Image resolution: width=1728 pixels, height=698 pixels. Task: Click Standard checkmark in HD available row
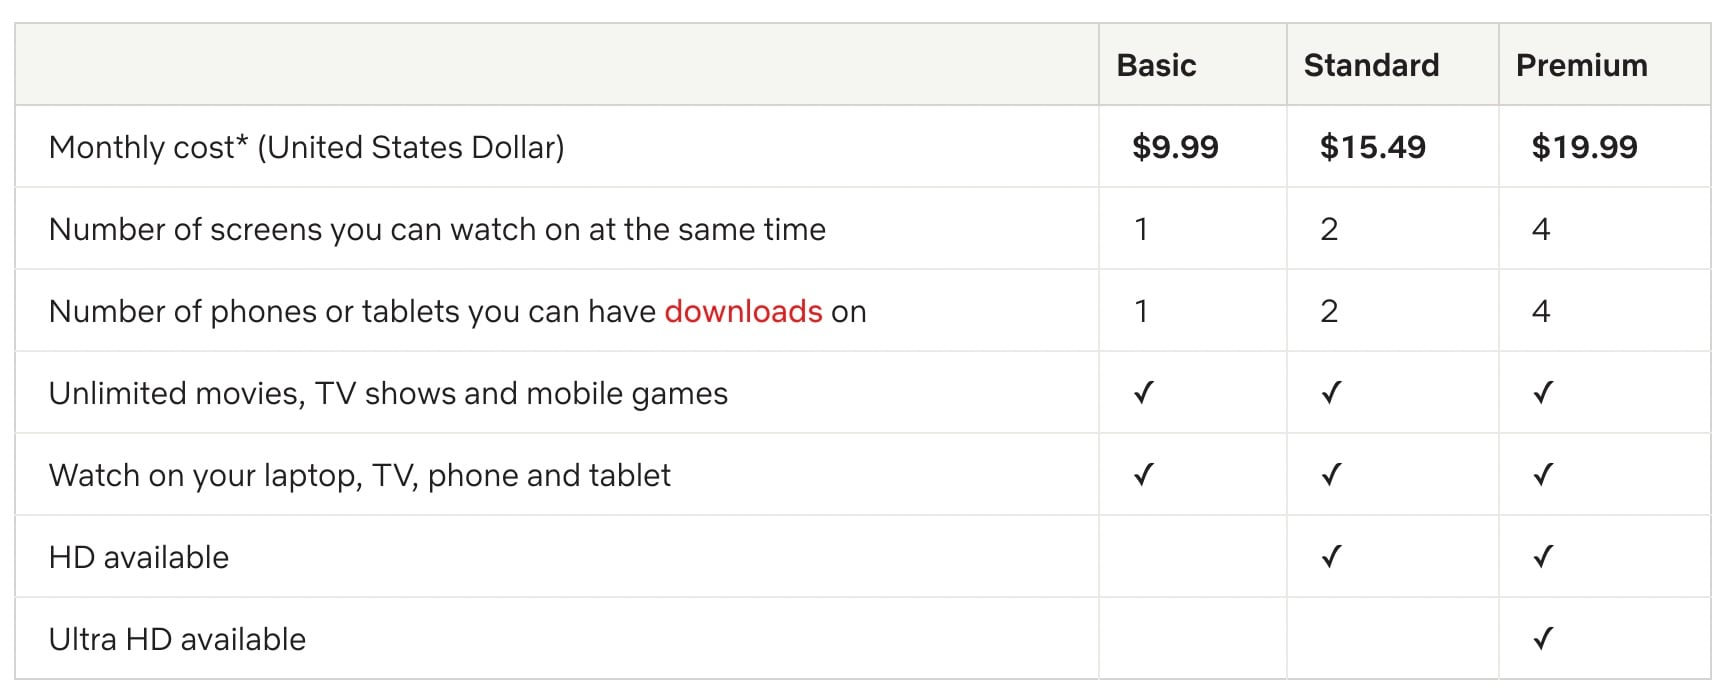(x=1331, y=557)
